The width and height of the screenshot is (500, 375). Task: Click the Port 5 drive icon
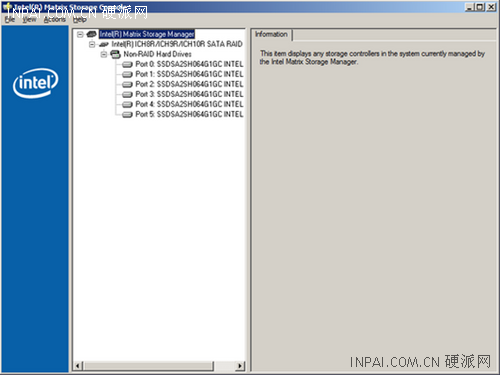tap(127, 114)
